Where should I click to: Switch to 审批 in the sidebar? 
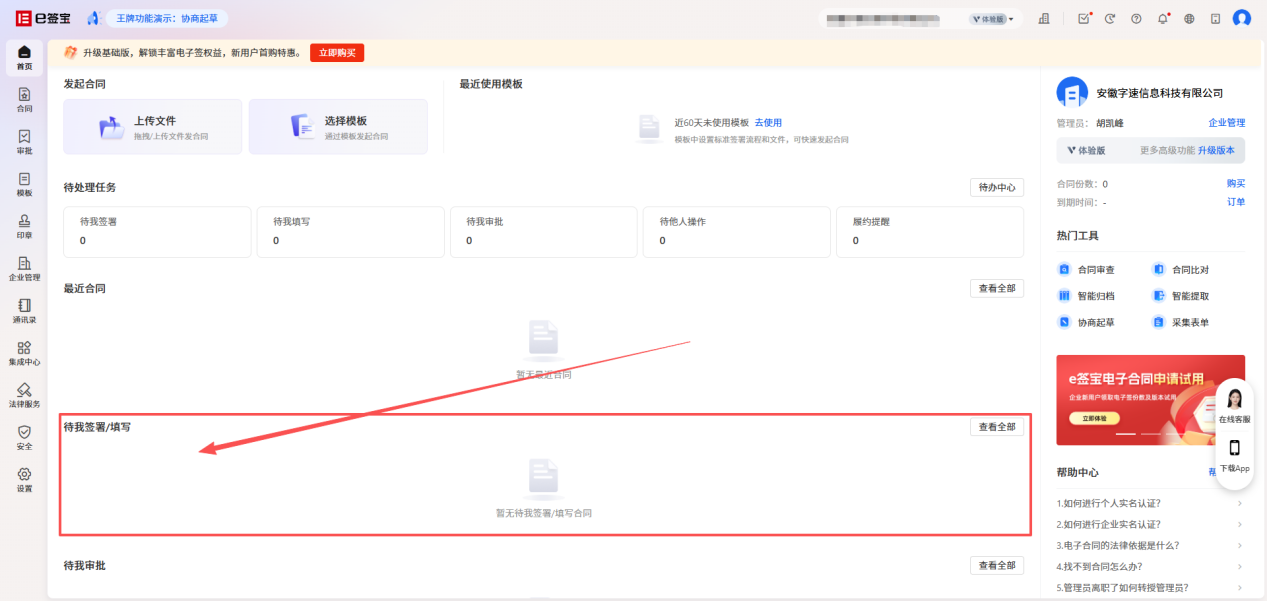point(24,141)
